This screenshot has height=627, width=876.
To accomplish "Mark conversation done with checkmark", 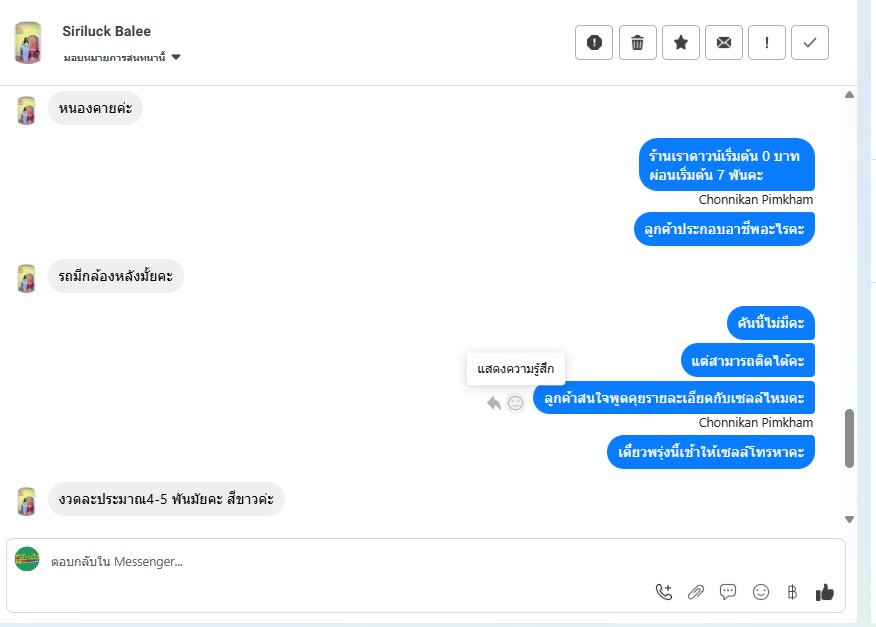I will pos(810,42).
